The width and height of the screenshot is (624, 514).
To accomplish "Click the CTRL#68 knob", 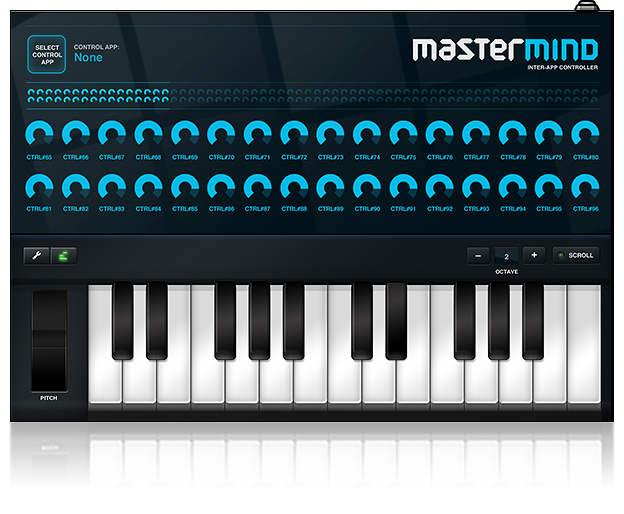I will coord(148,133).
